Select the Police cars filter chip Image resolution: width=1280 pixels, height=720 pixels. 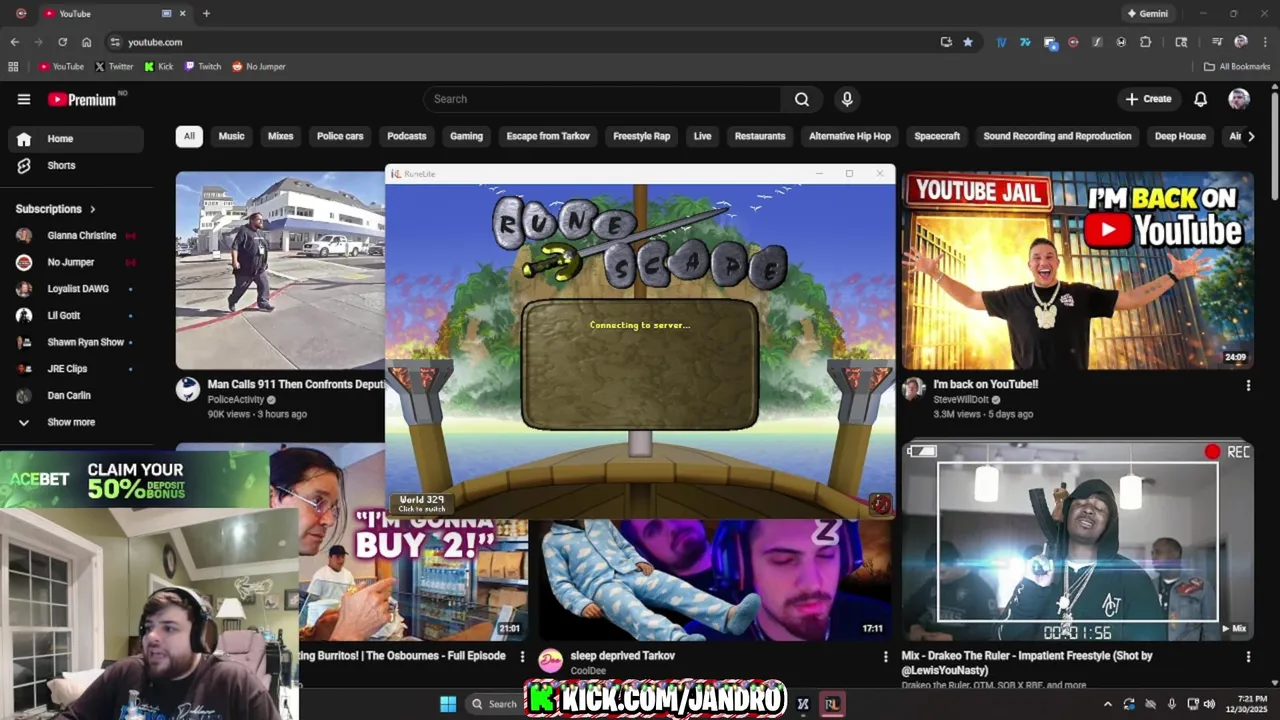[x=340, y=136]
